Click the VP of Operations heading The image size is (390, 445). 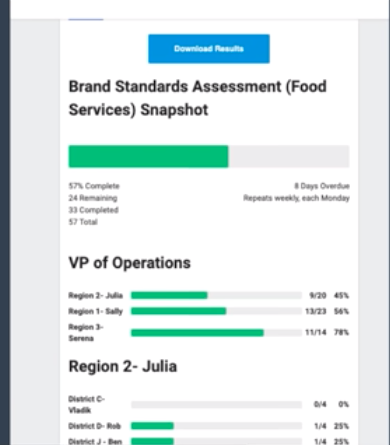tap(130, 263)
